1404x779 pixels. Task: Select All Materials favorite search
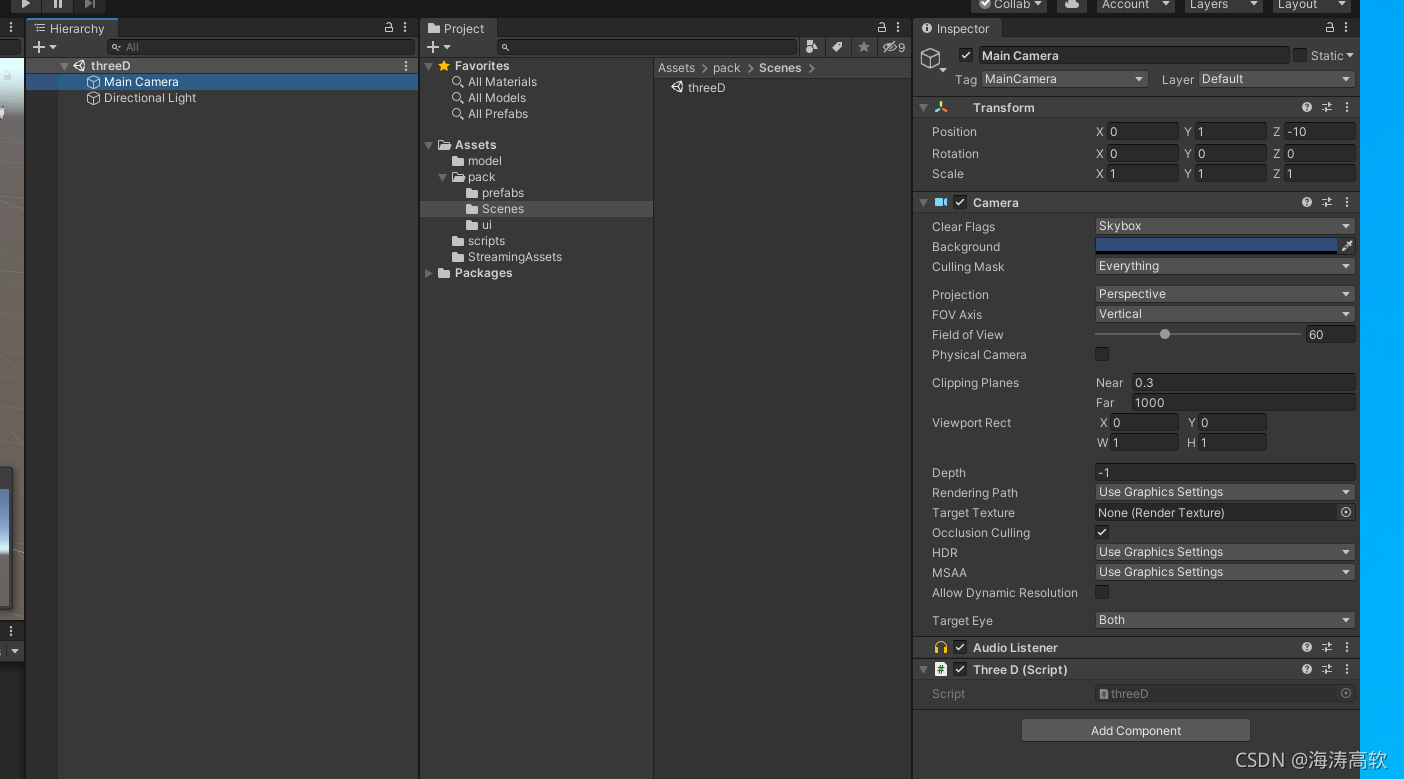click(x=502, y=82)
